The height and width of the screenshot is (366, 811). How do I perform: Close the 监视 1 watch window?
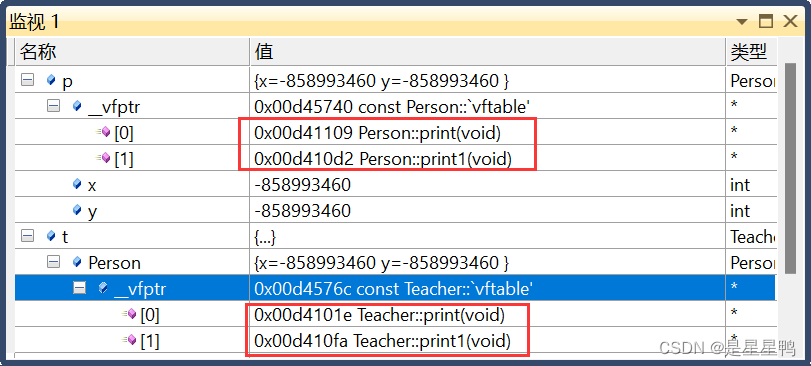point(790,21)
